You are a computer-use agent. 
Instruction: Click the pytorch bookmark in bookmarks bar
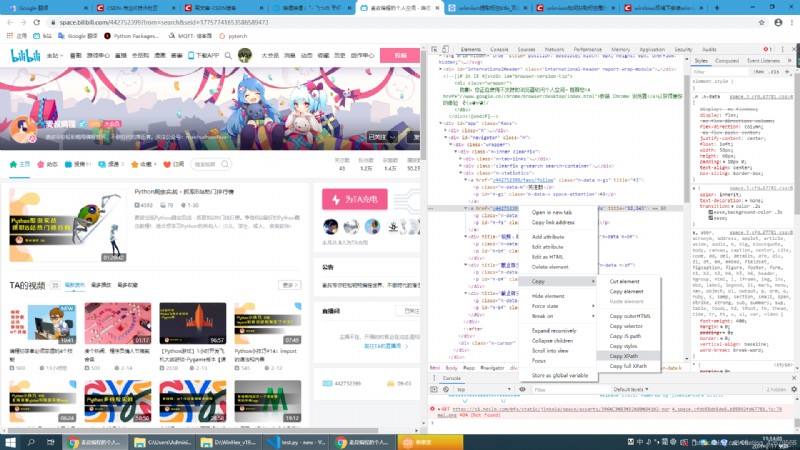coord(233,36)
